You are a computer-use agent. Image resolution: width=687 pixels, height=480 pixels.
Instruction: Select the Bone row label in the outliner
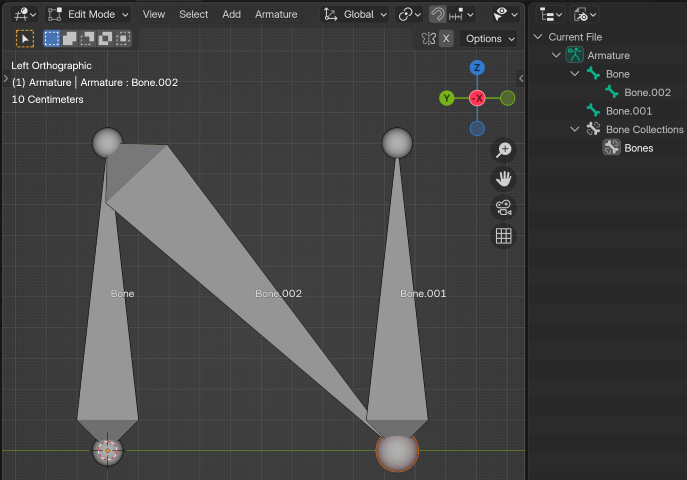(x=617, y=74)
